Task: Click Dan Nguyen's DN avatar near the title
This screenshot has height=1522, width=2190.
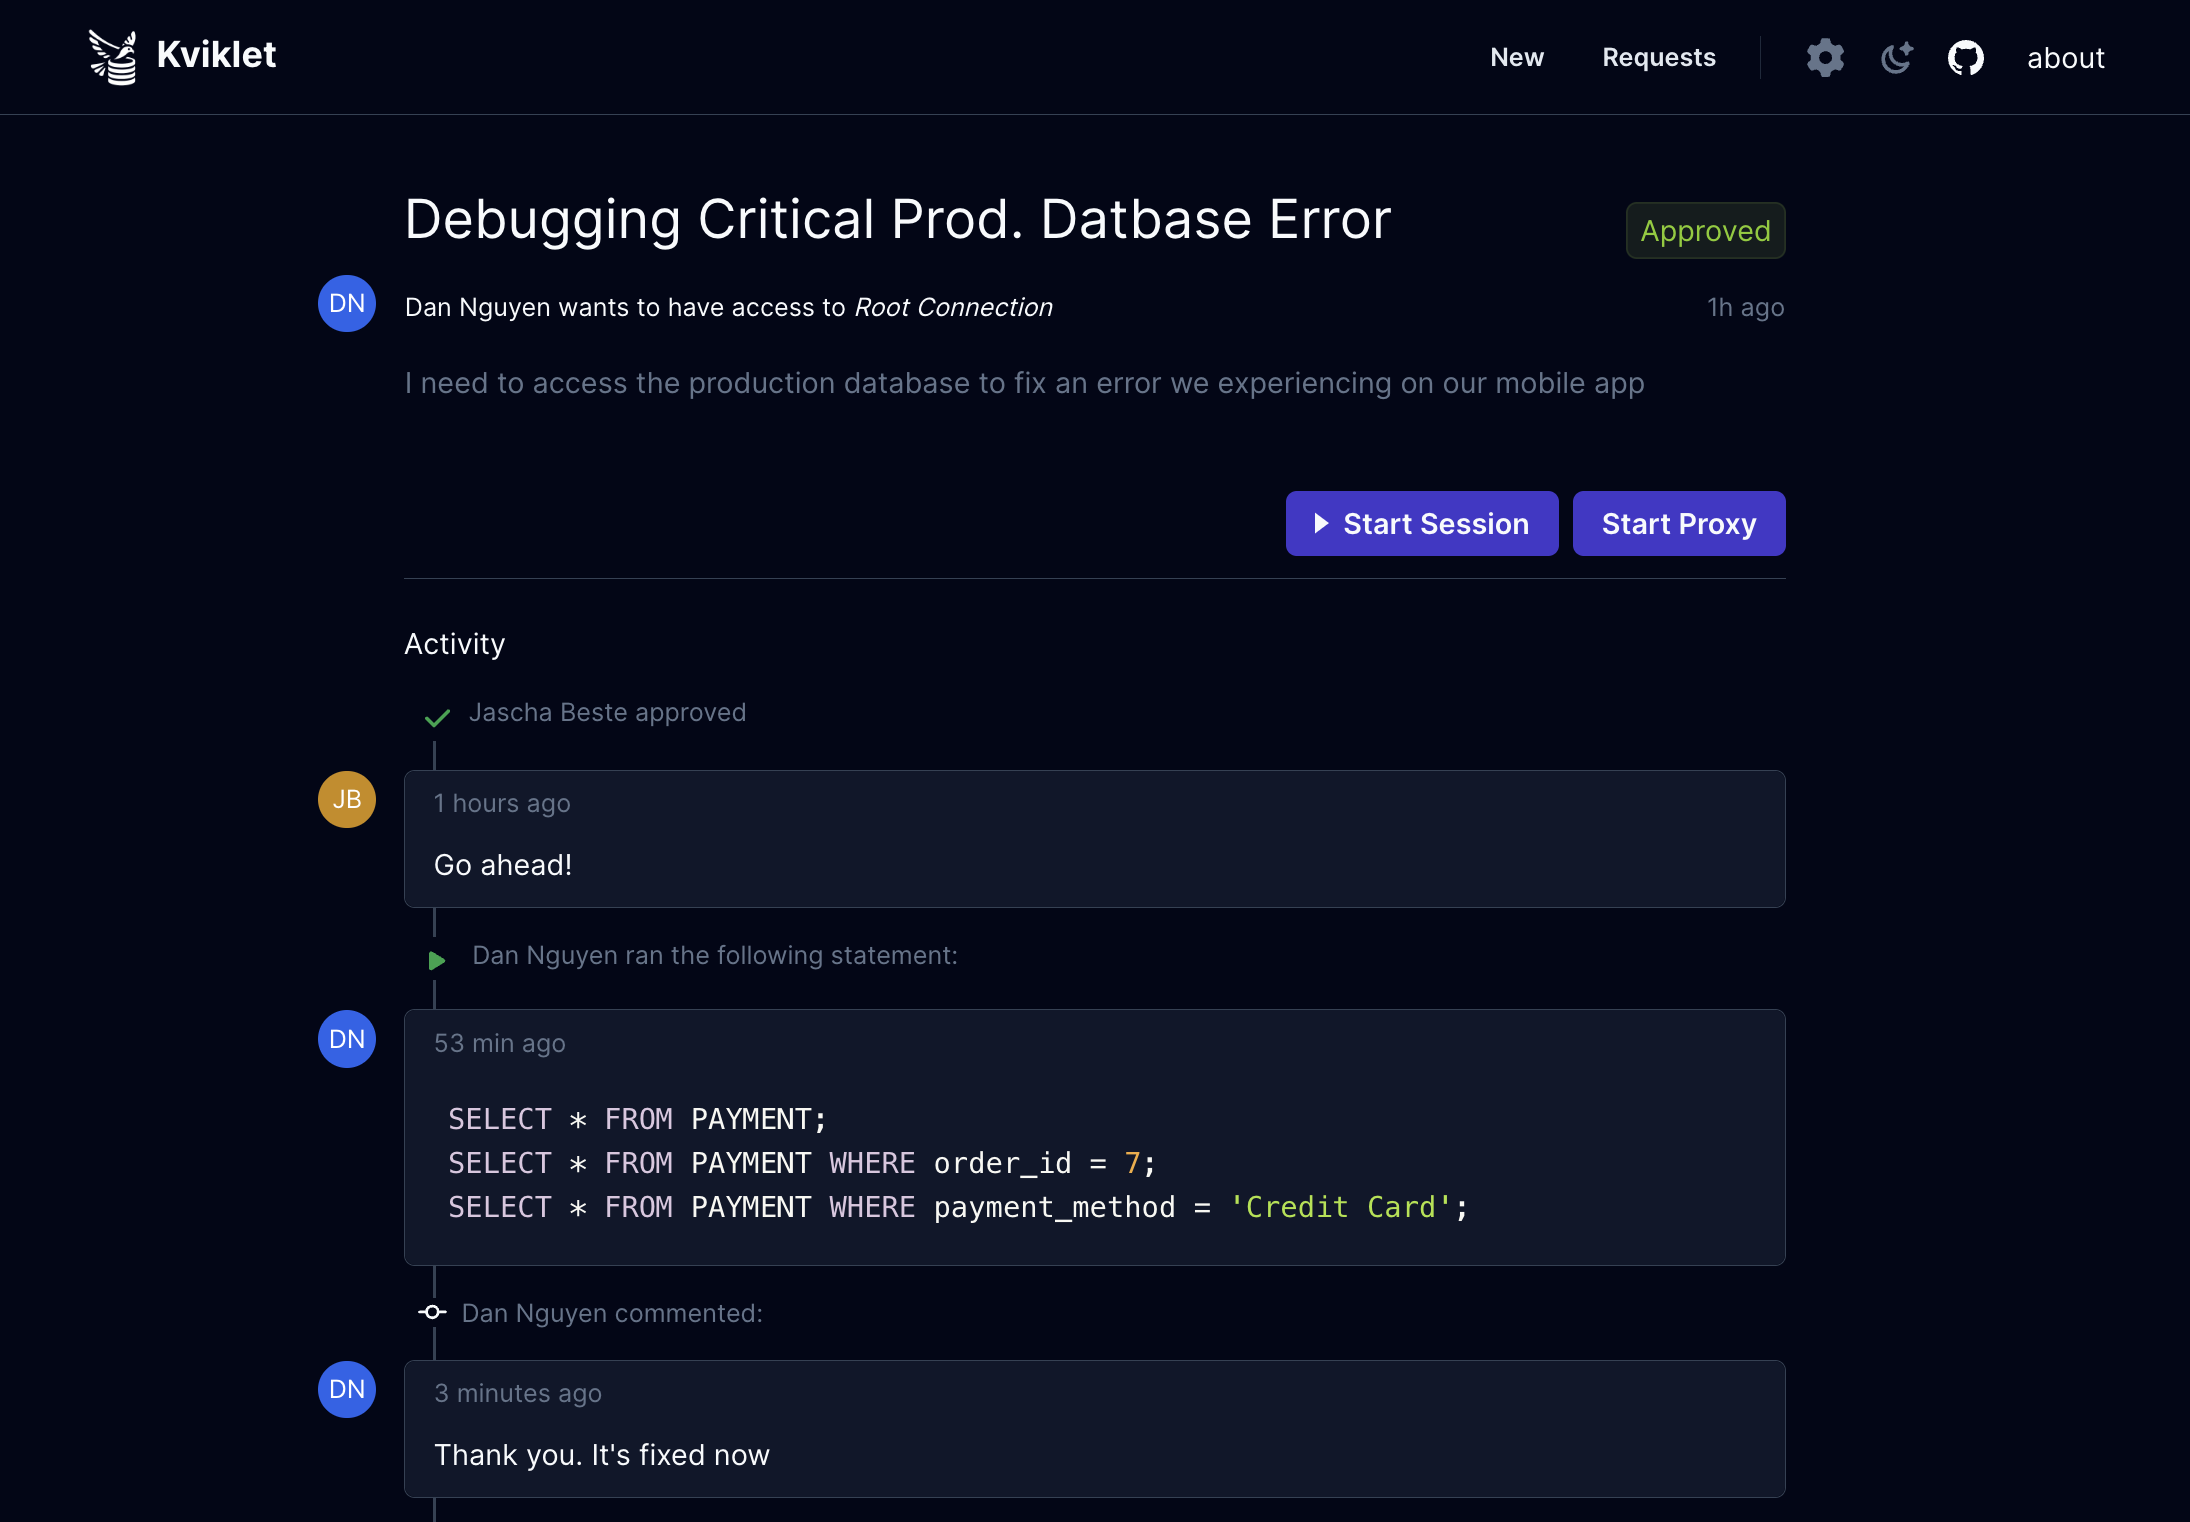Action: pos(346,303)
